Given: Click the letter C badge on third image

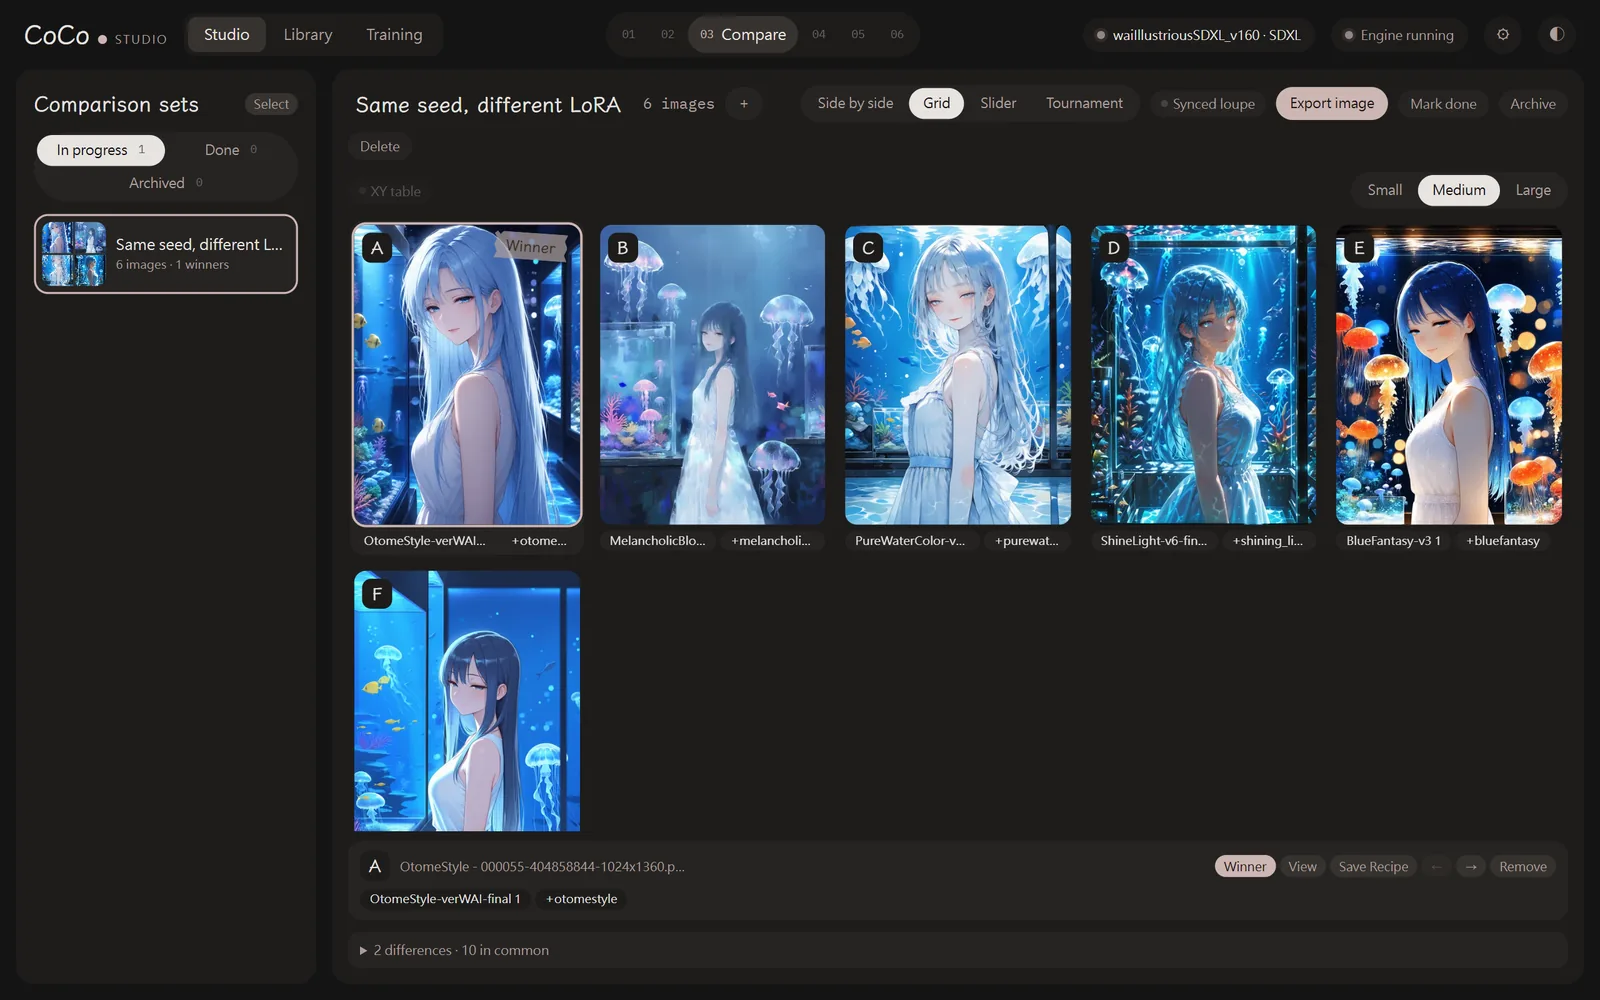Looking at the screenshot, I should [868, 248].
